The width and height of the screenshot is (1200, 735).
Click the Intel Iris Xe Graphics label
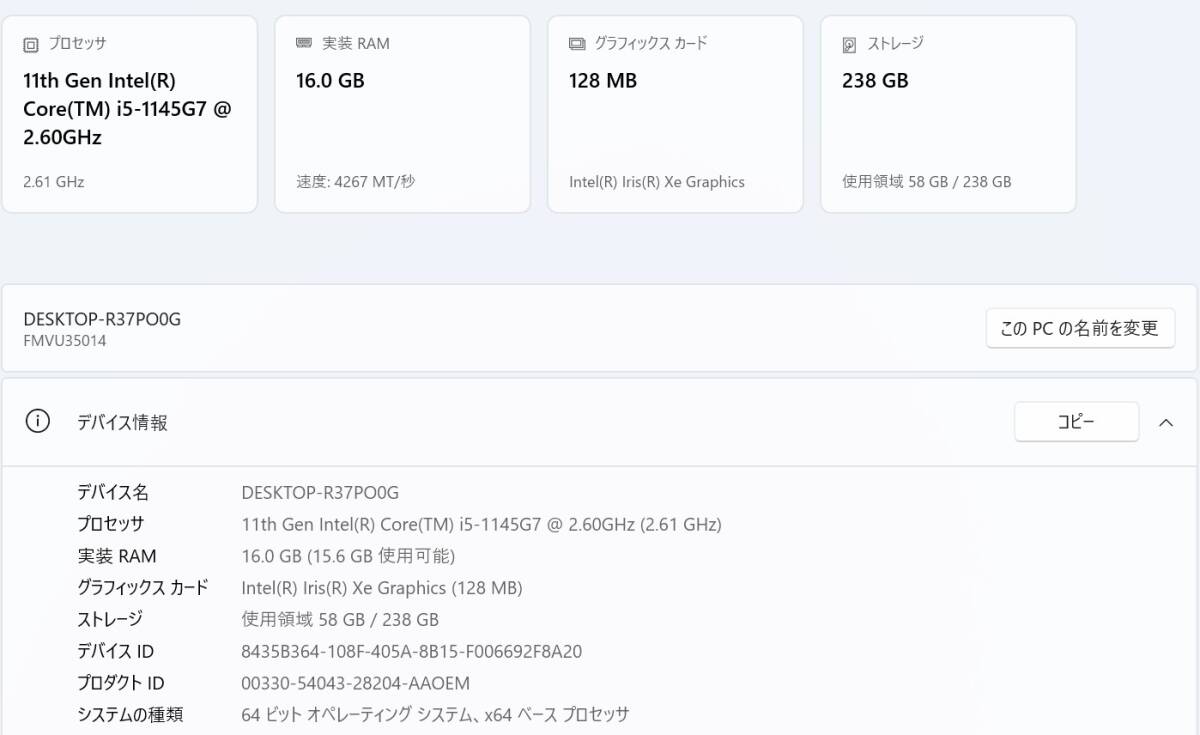pyautogui.click(x=657, y=182)
